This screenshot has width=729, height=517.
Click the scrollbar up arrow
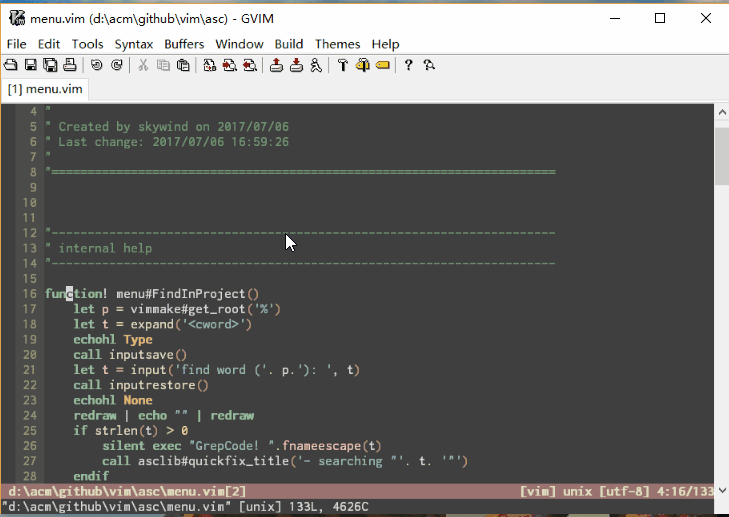click(x=722, y=112)
